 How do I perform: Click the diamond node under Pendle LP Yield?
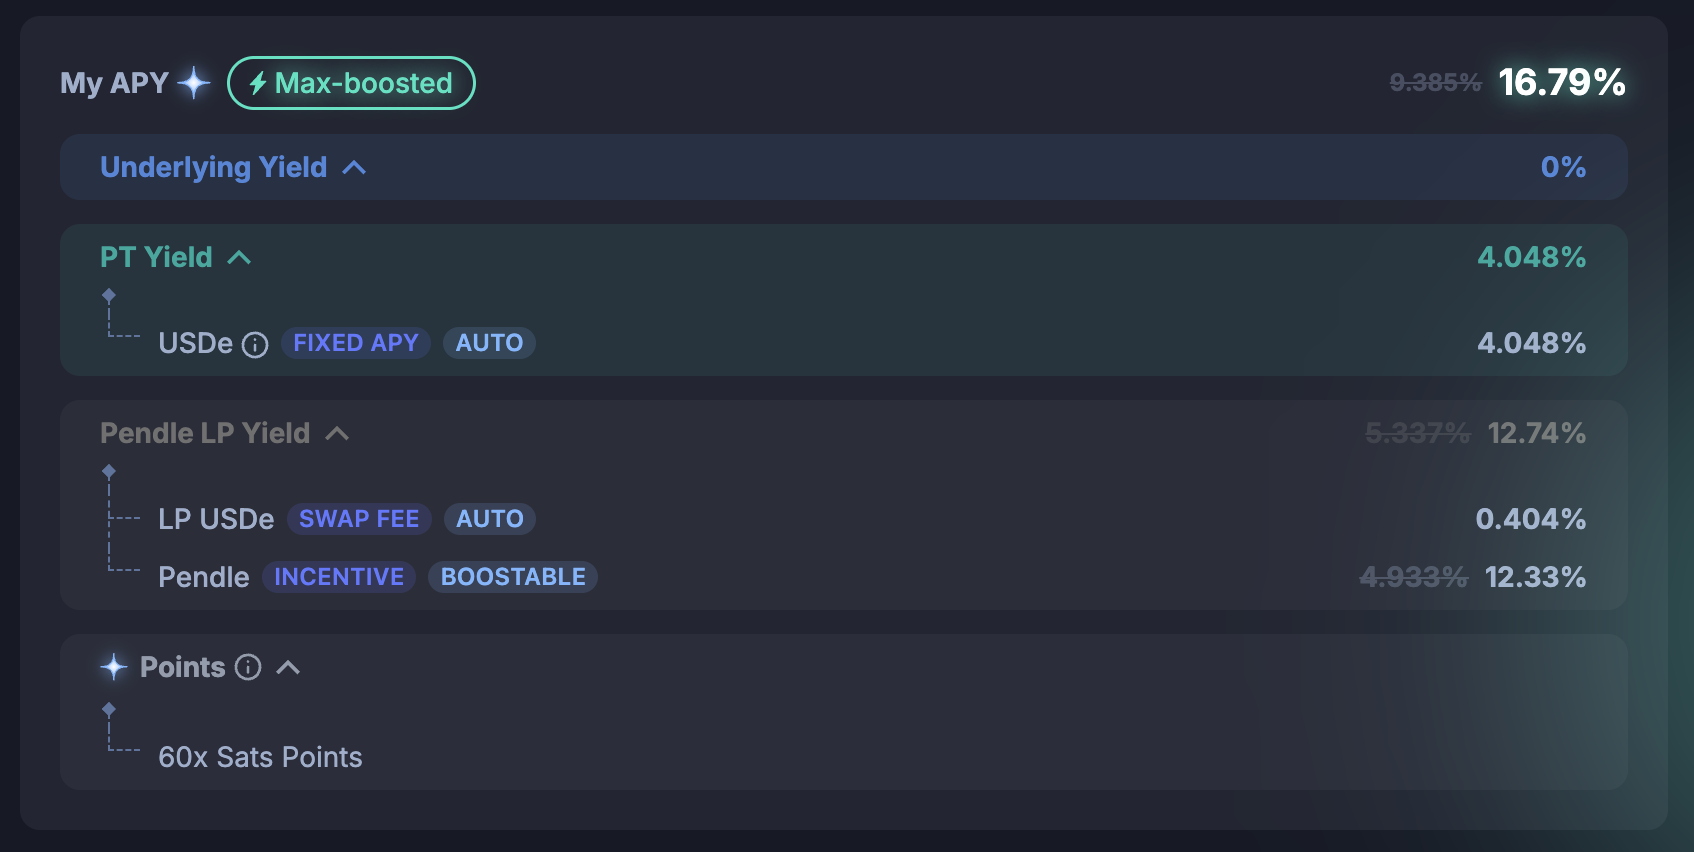tap(109, 471)
